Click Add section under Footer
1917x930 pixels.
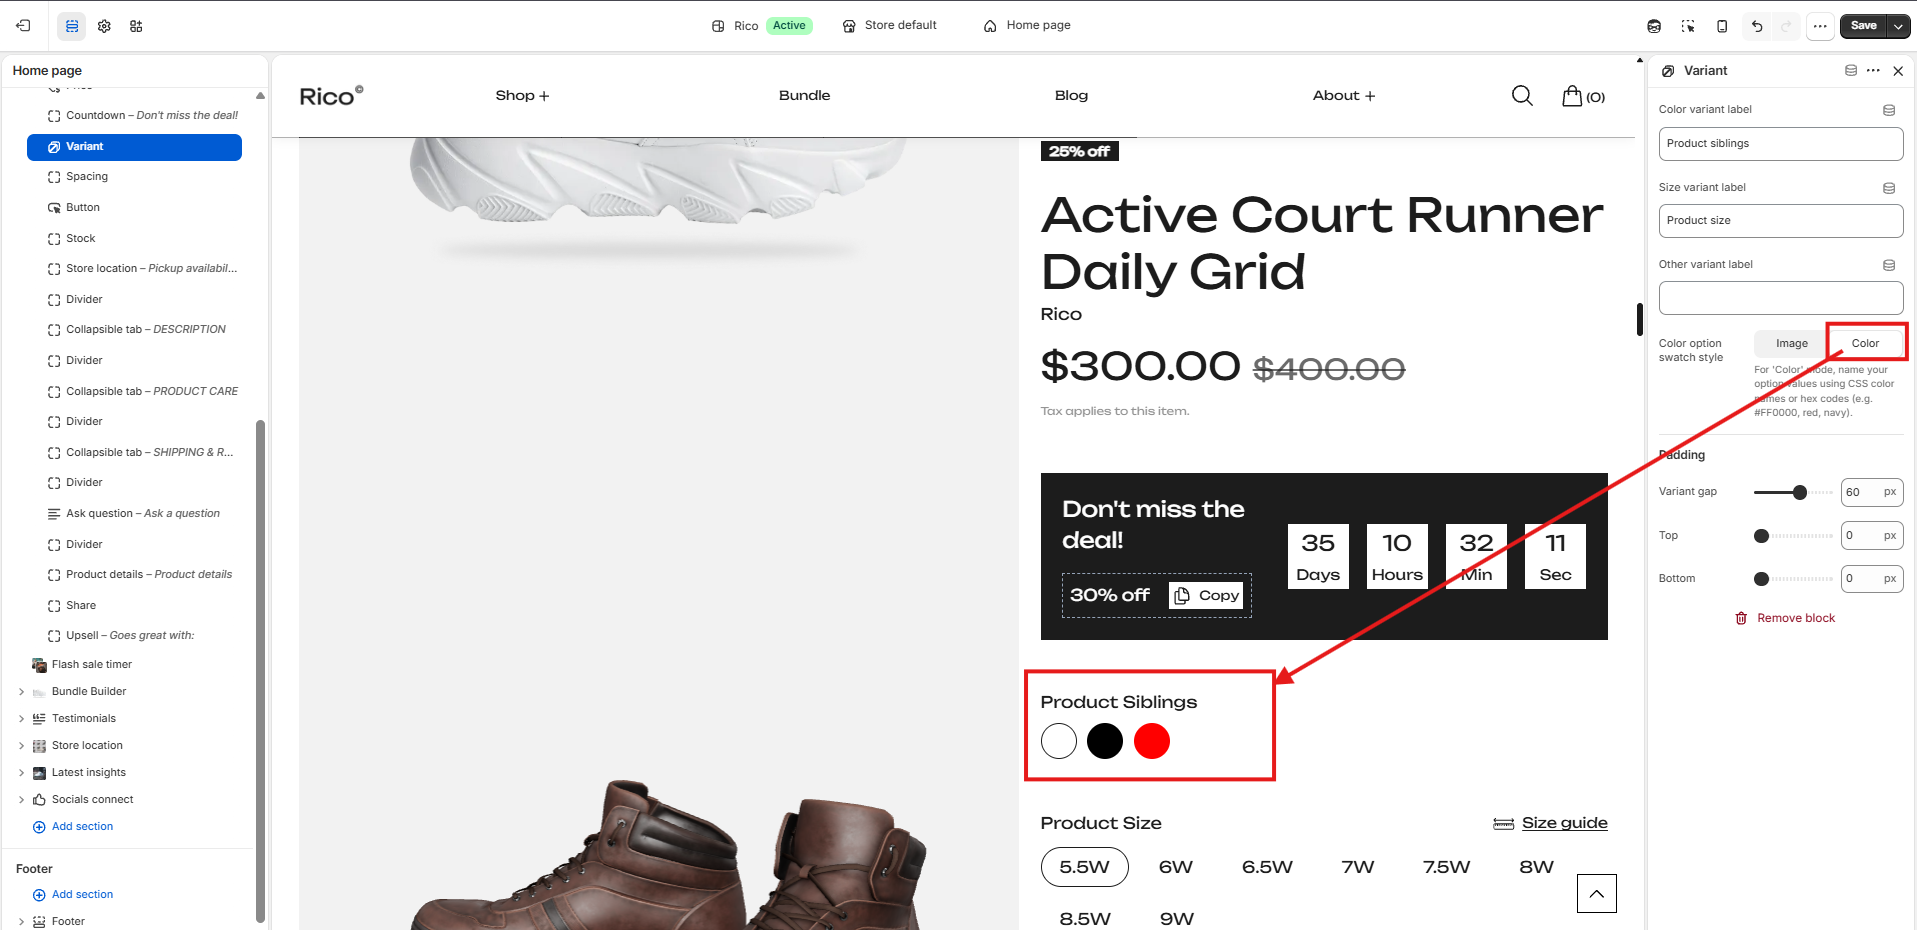82,895
